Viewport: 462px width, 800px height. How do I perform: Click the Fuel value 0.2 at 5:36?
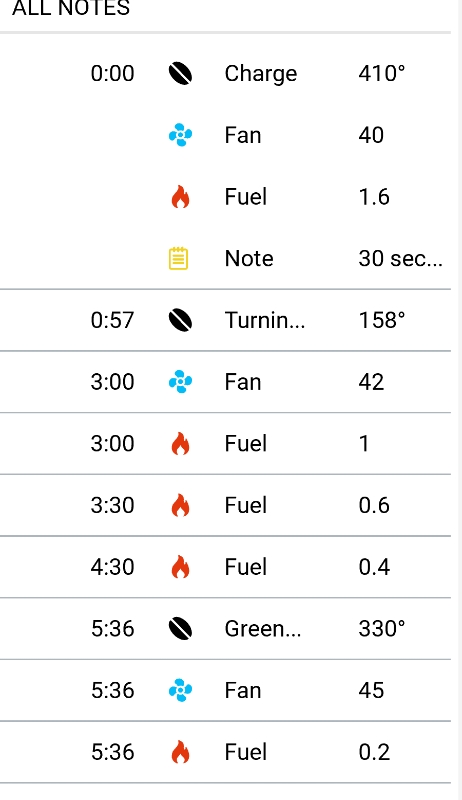(x=374, y=752)
